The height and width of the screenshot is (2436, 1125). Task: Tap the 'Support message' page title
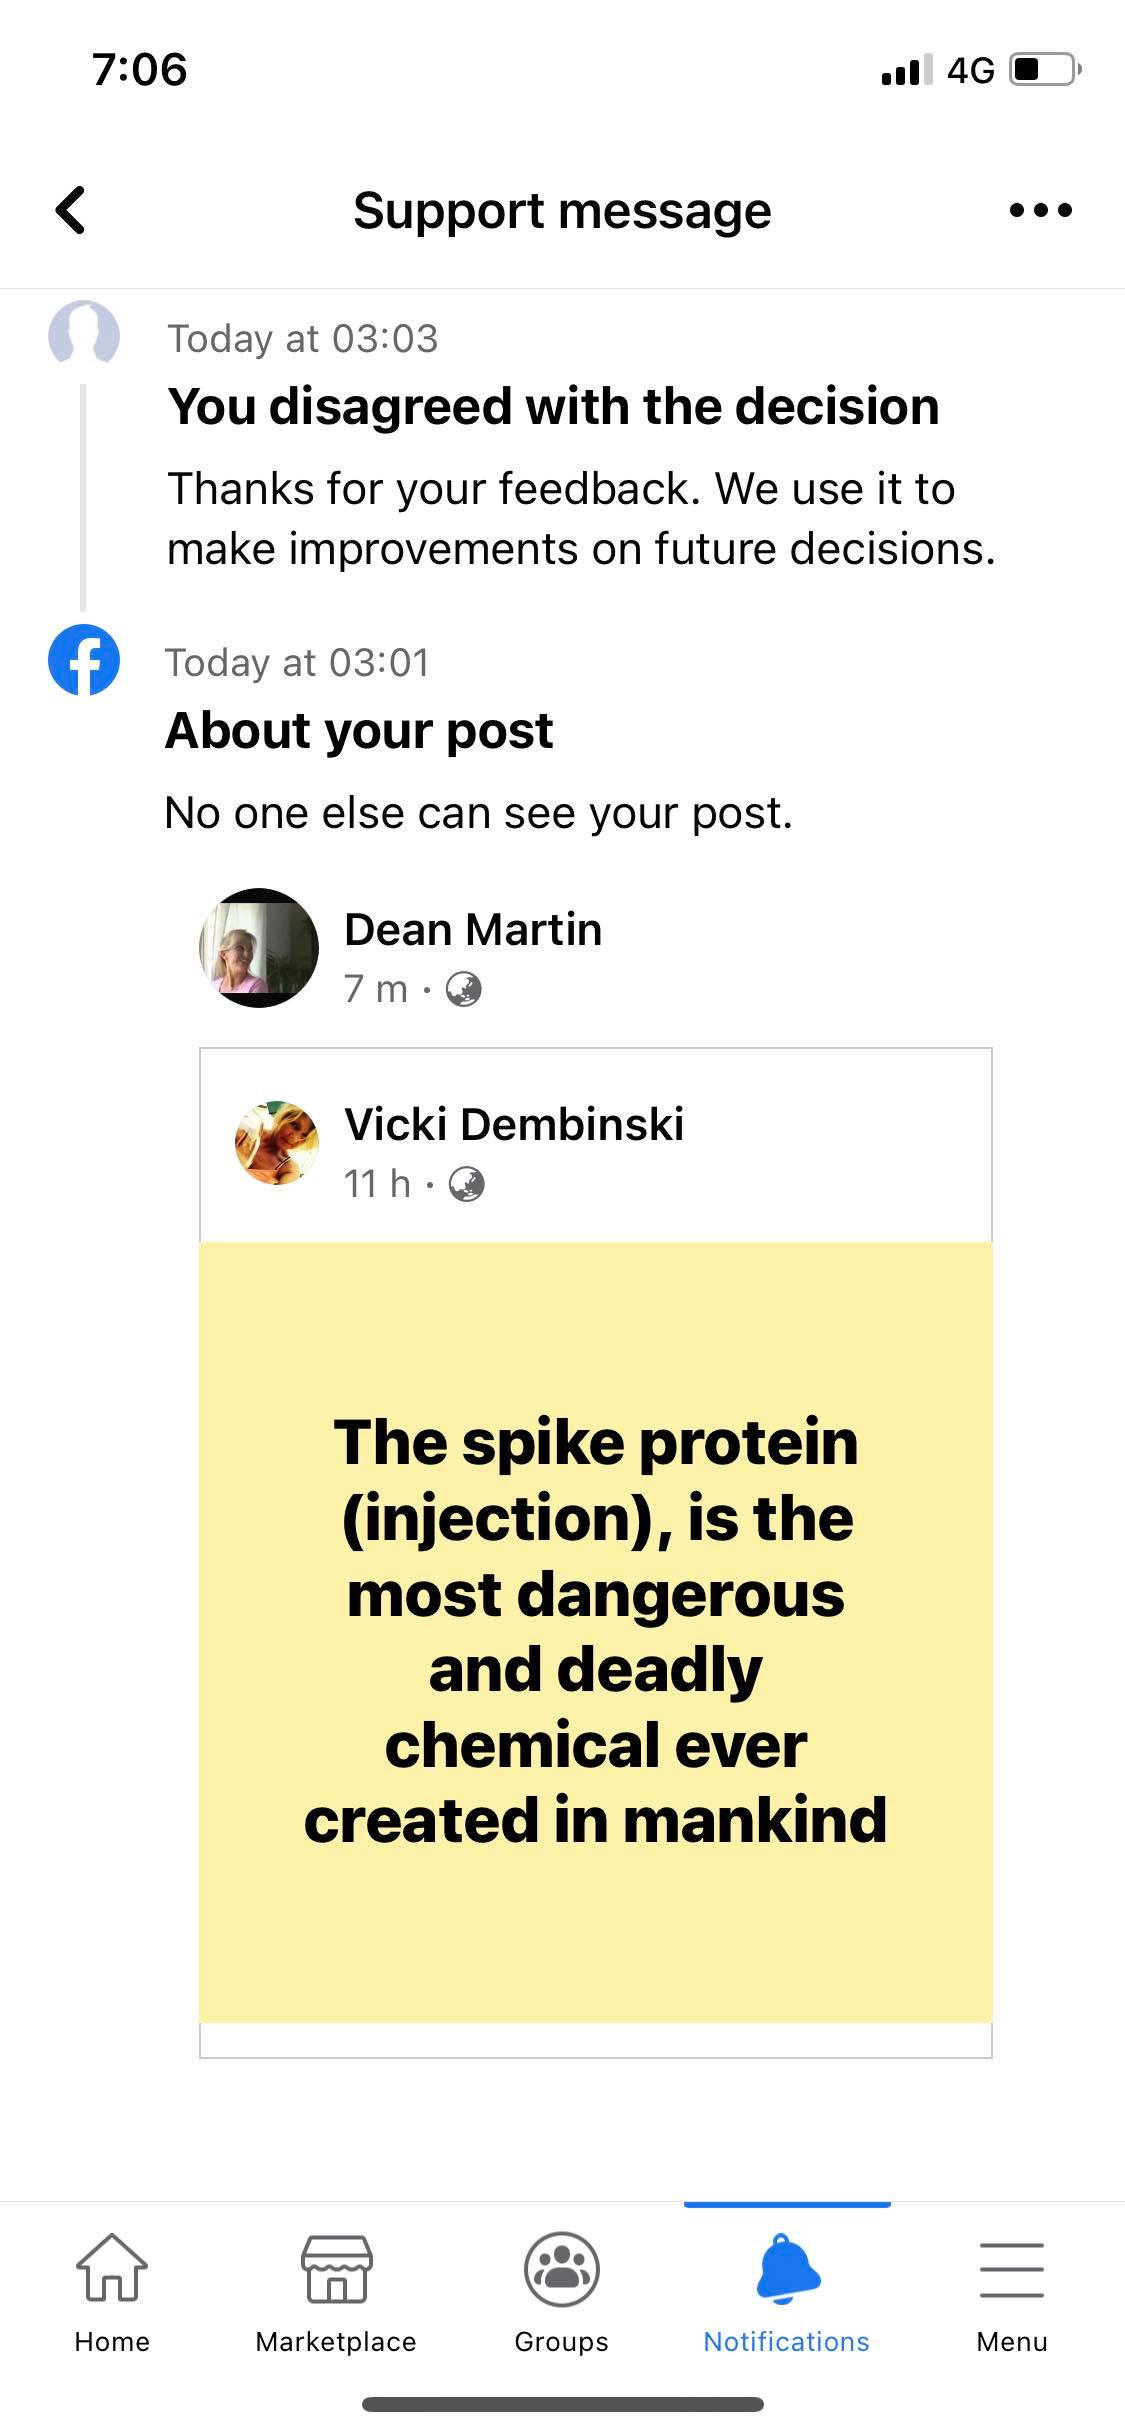pos(562,211)
